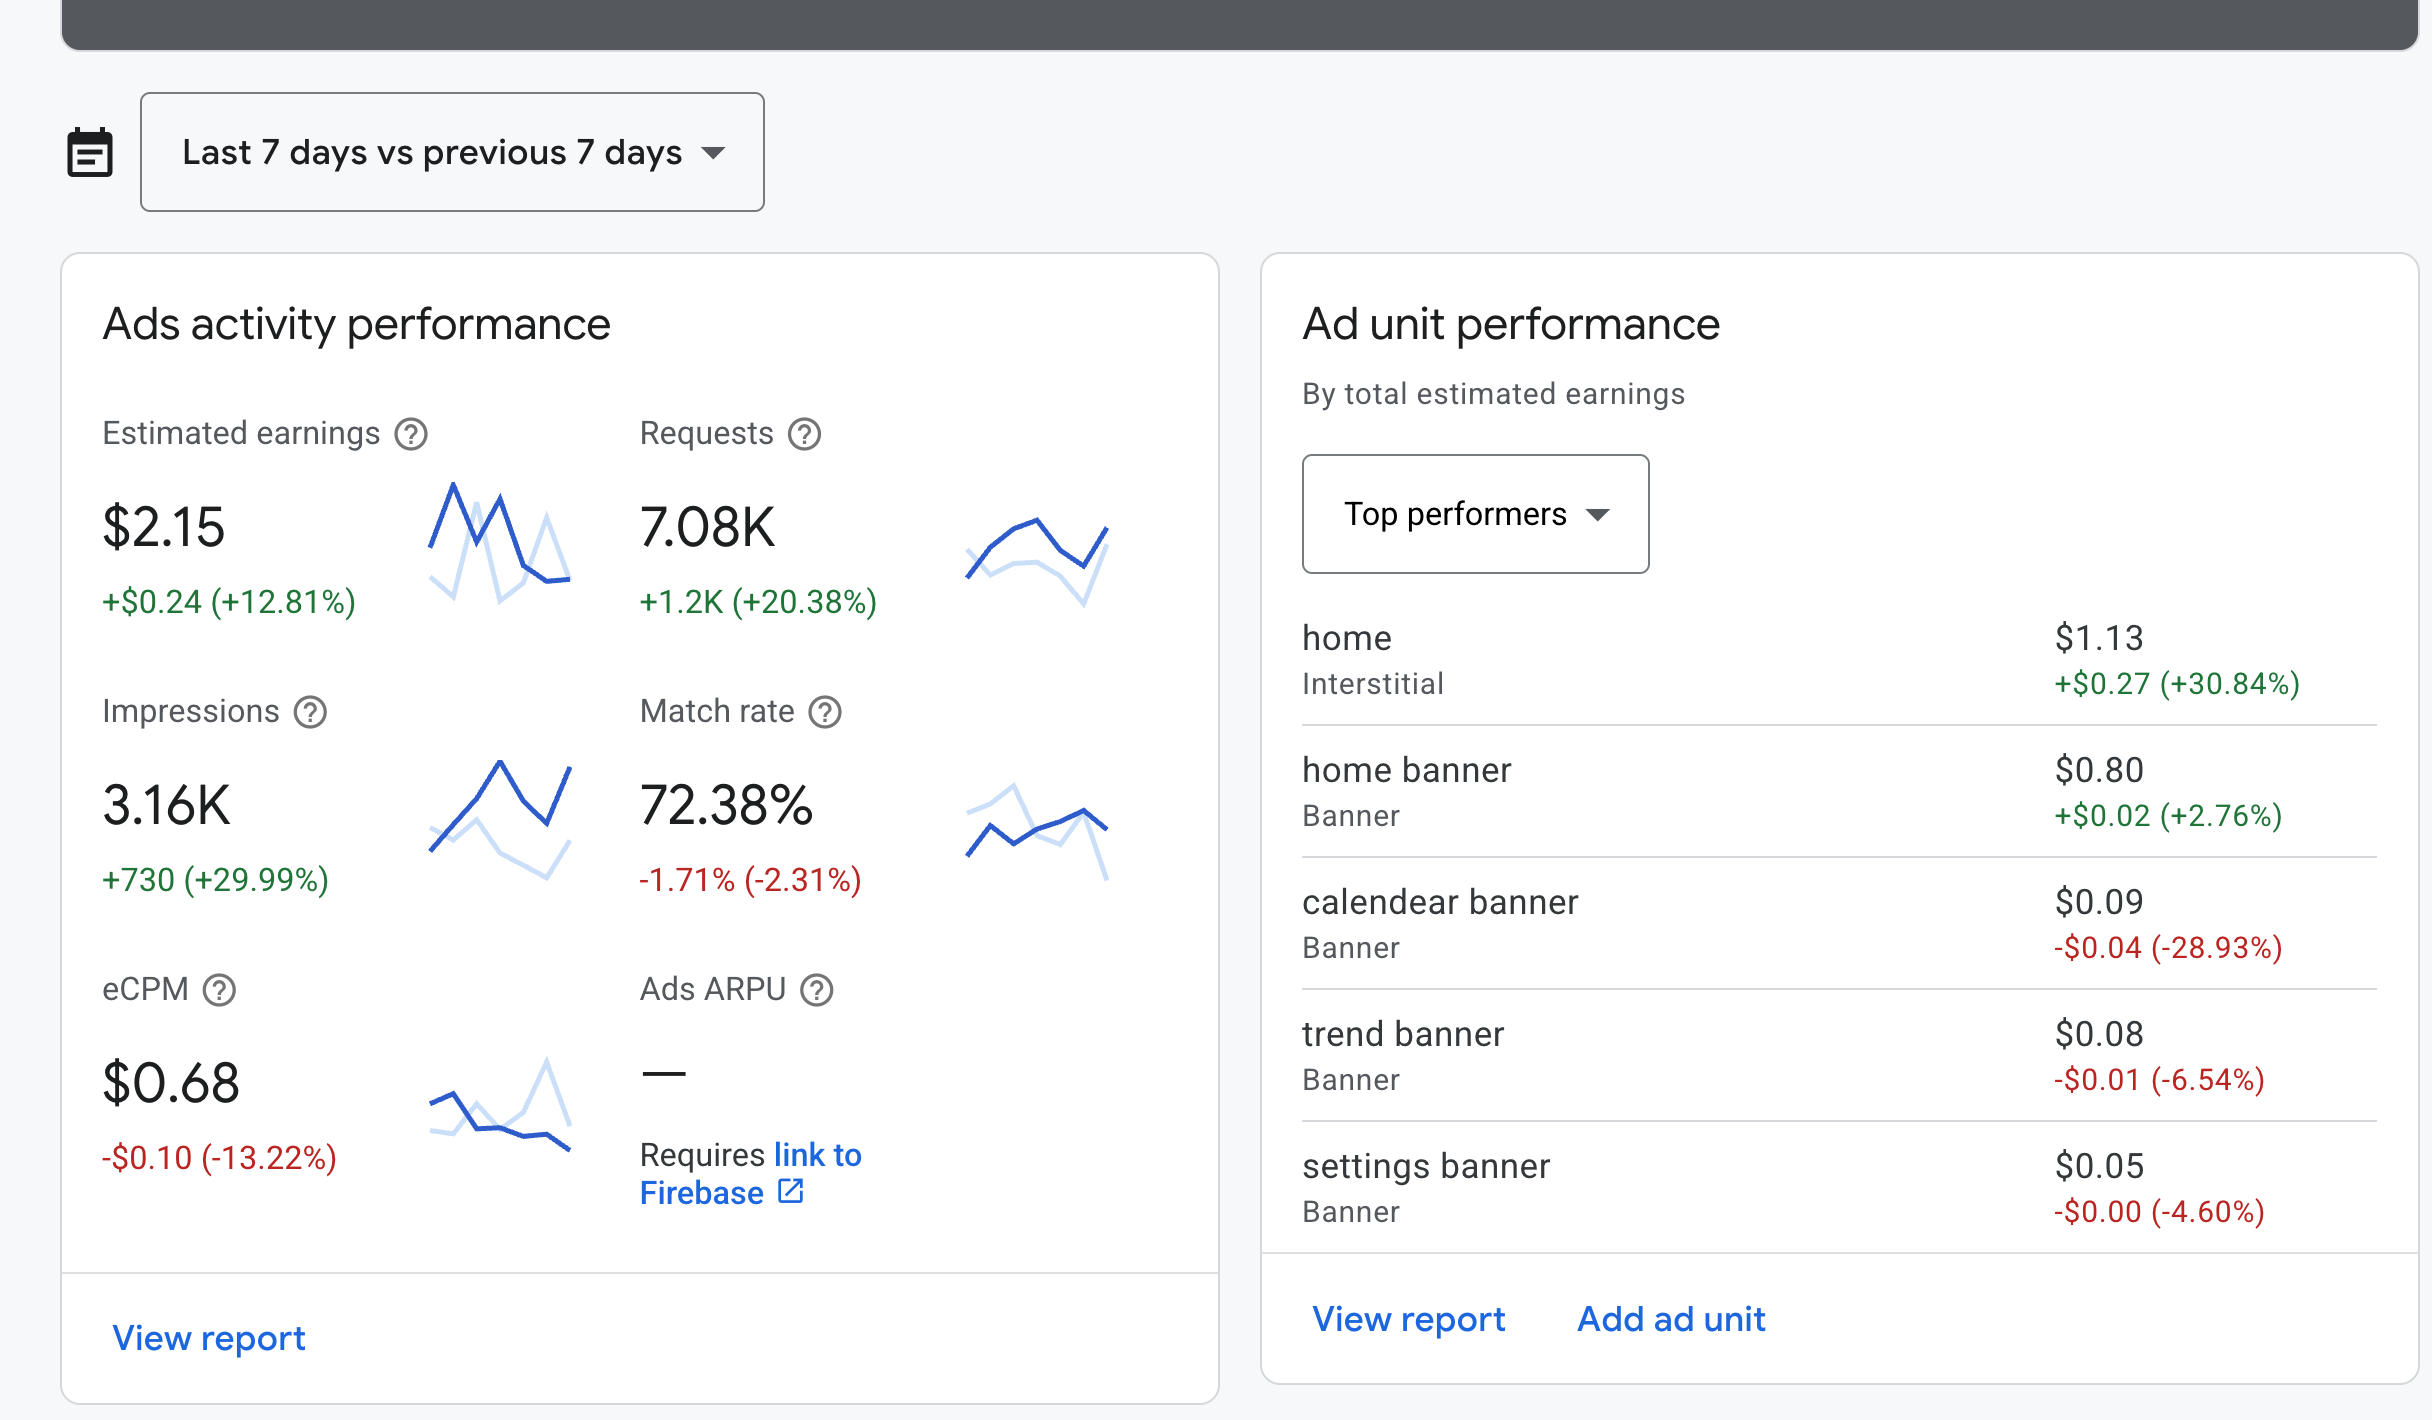Click the Requests sparkline chart
The height and width of the screenshot is (1420, 2432).
pyautogui.click(x=1036, y=562)
